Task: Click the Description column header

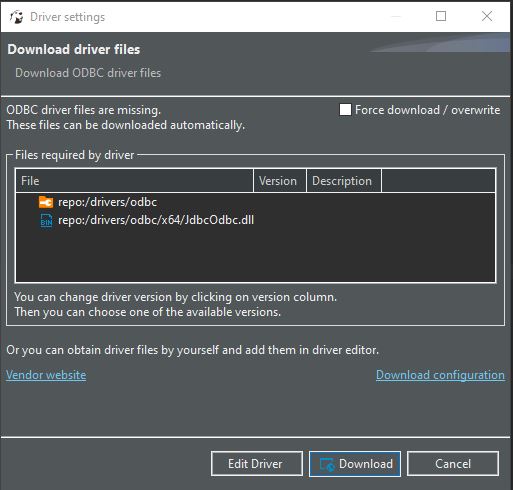Action: [x=344, y=181]
